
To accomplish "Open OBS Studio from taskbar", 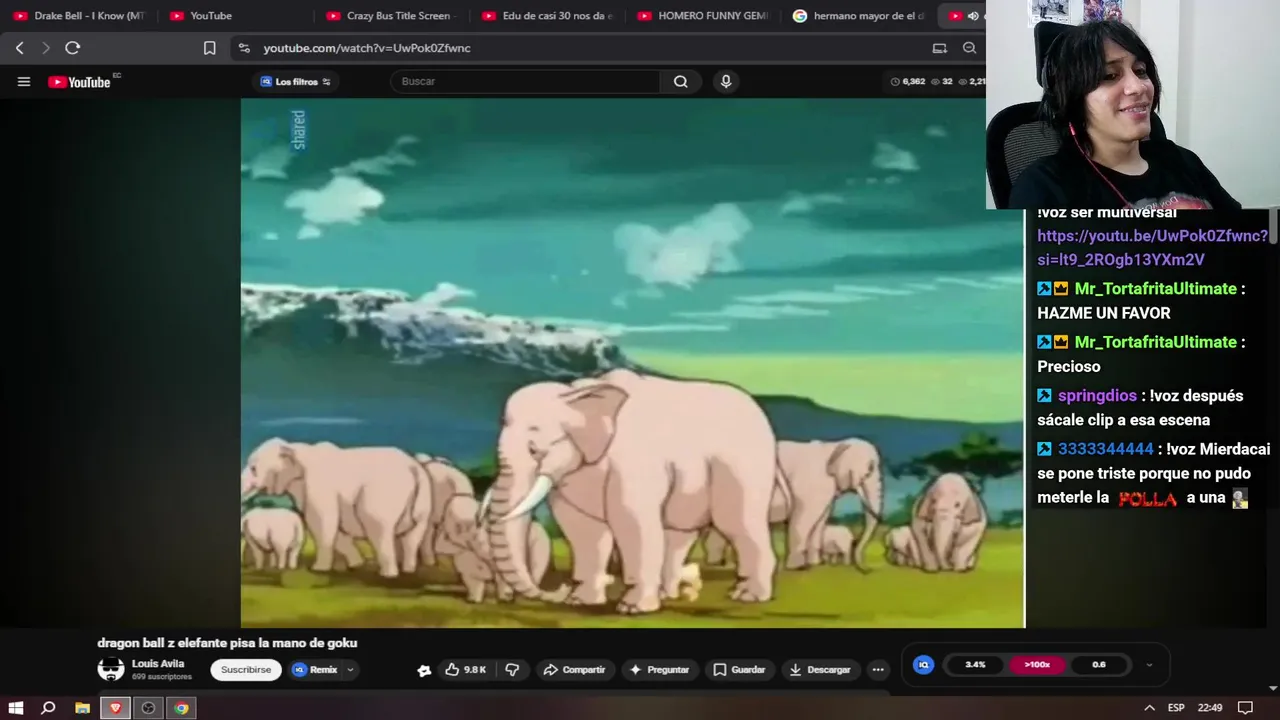I will pyautogui.click(x=148, y=708).
